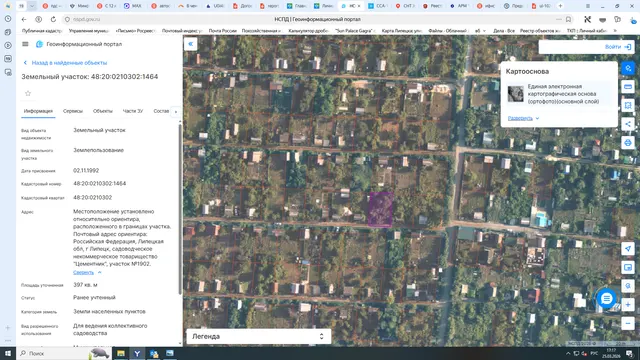Viewport: 640px width, 360px height.
Task: Switch to the Объекты tab
Action: coord(102,111)
